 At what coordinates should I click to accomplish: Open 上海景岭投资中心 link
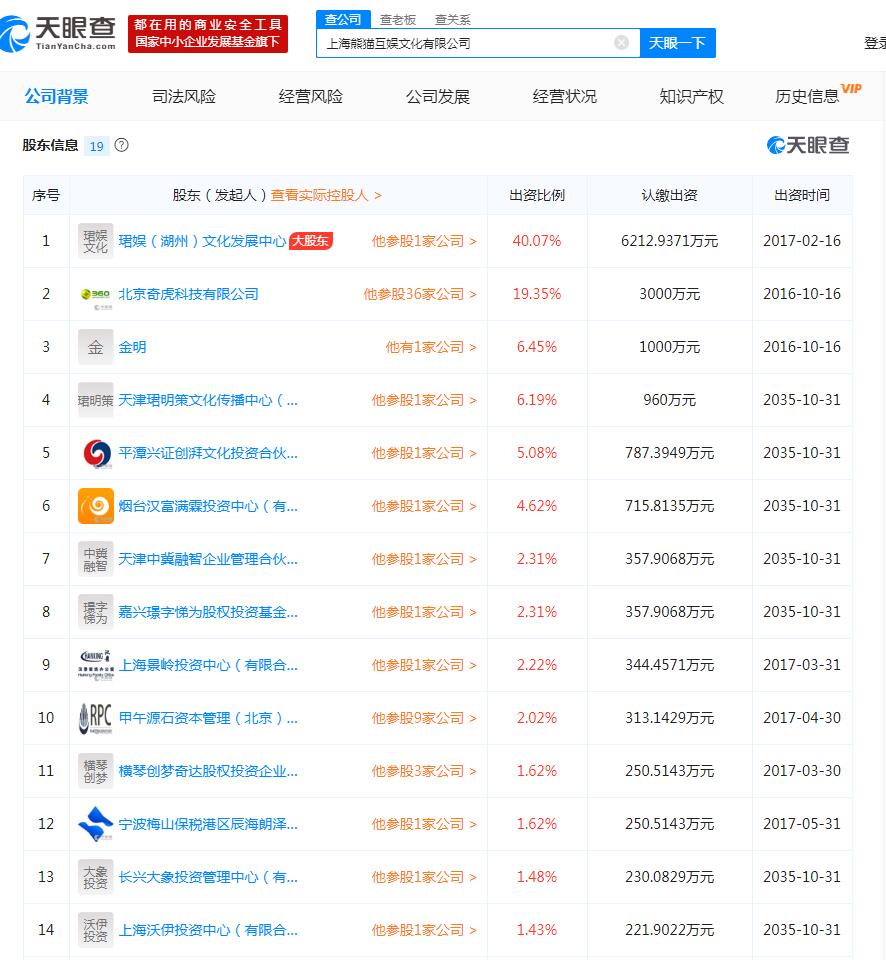coord(208,665)
